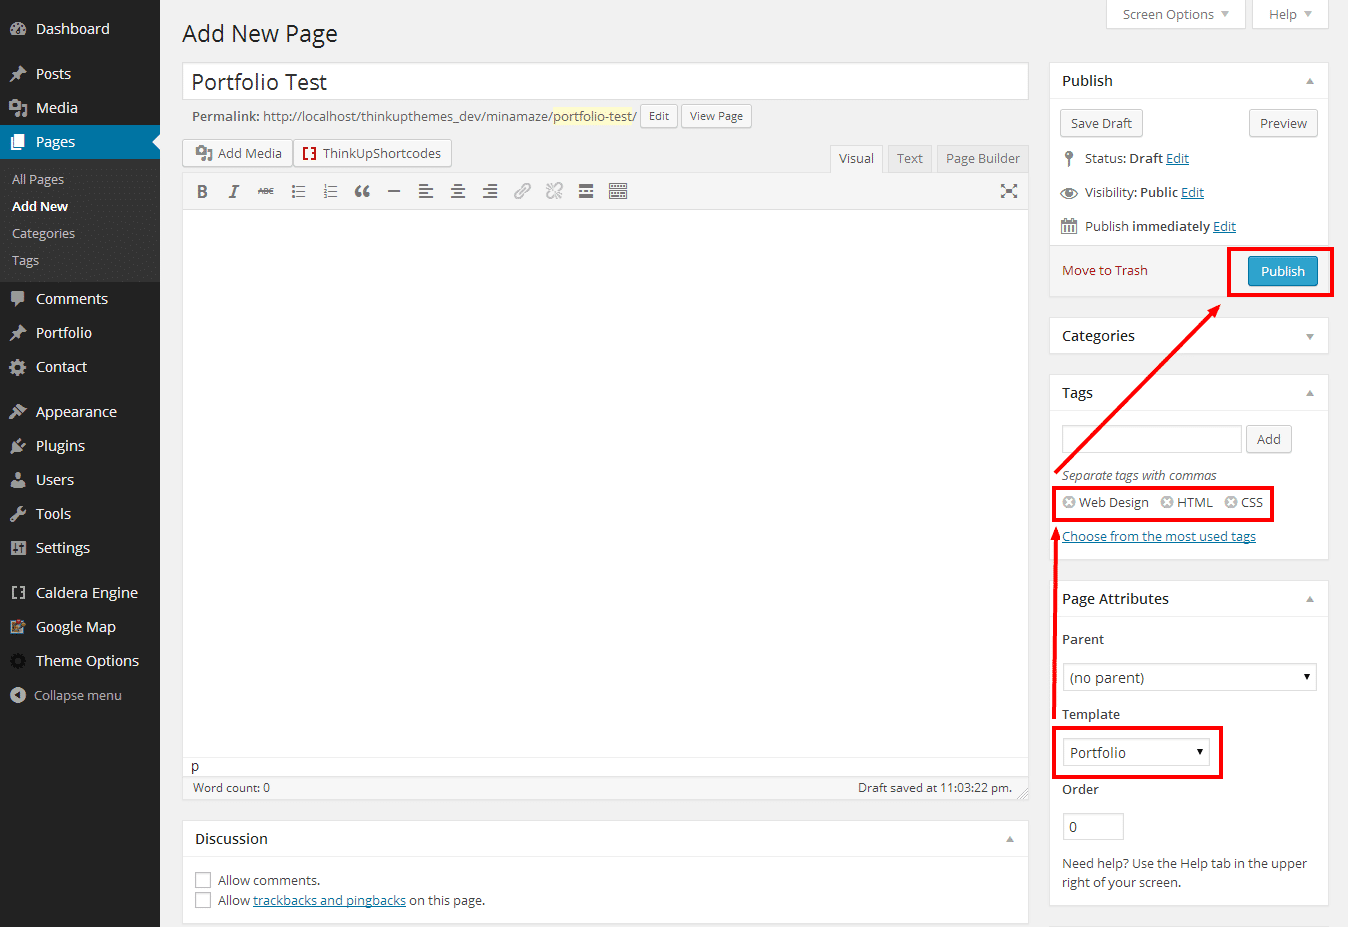Open Categories submenu under Pages

point(43,234)
